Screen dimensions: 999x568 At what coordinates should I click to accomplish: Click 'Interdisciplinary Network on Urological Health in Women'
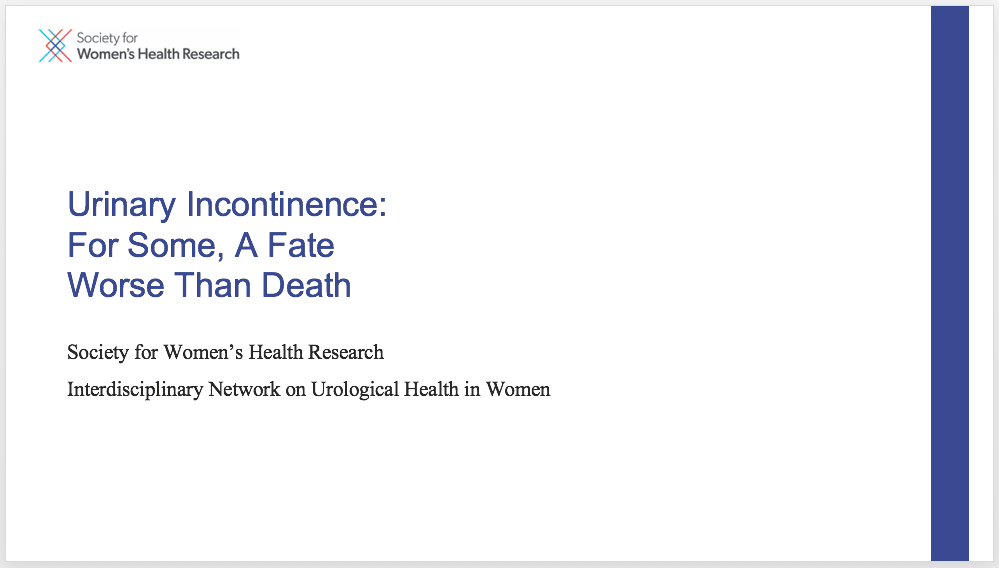click(308, 389)
